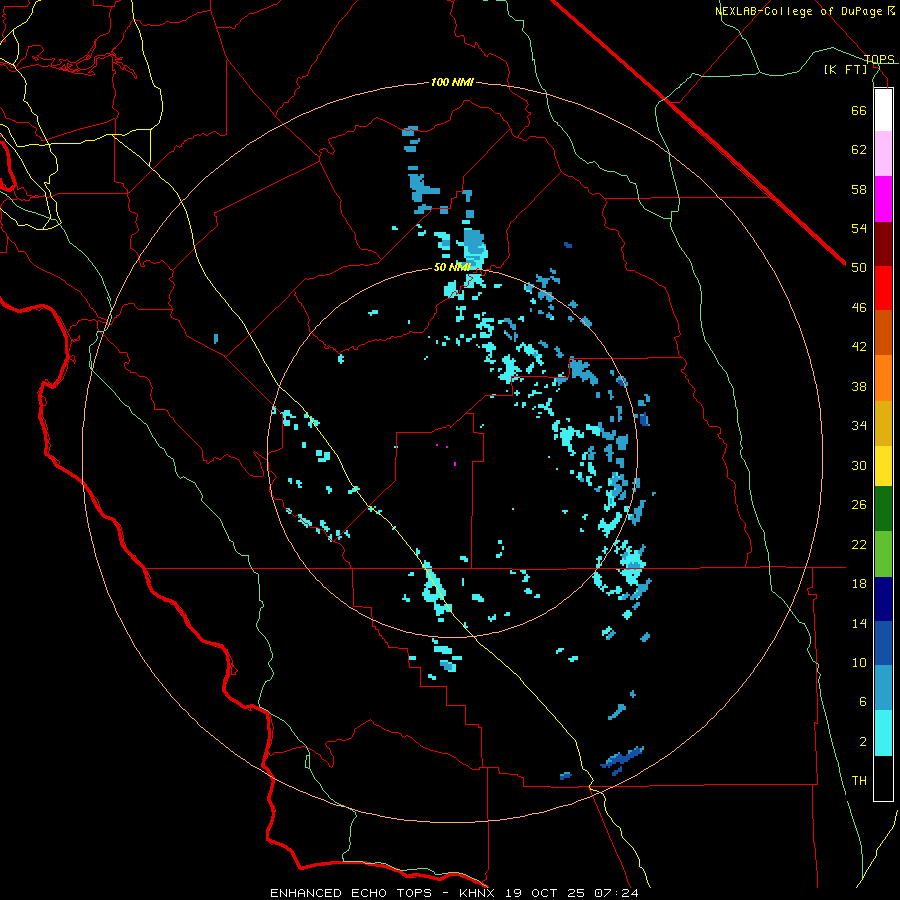Click the '58' legend scale value
The height and width of the screenshot is (900, 900).
(859, 189)
